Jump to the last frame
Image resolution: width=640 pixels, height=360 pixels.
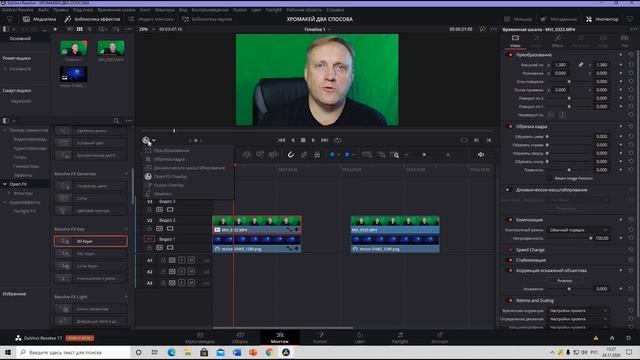(324, 140)
